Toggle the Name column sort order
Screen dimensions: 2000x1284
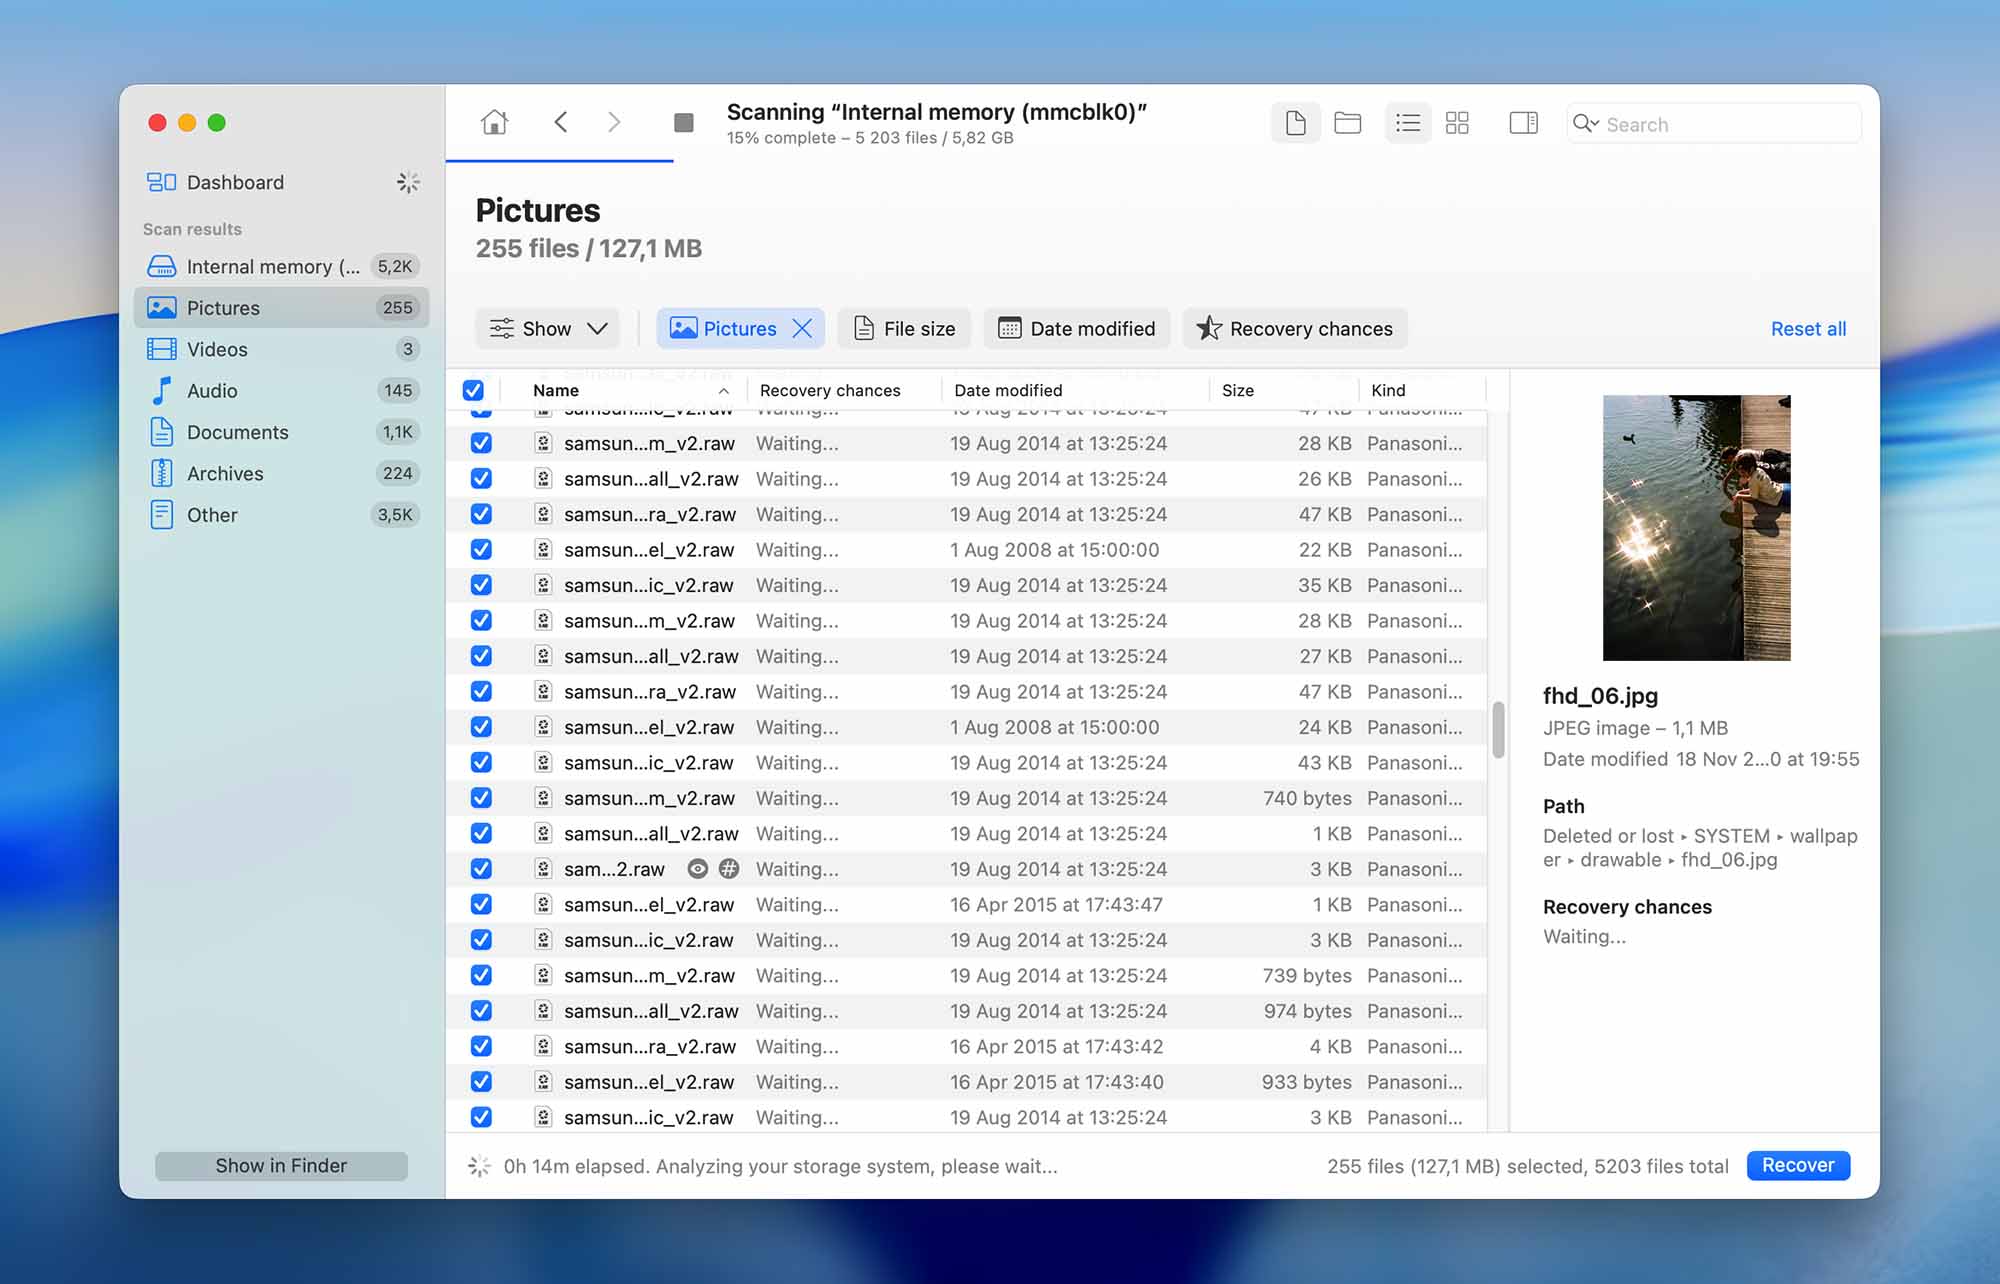(556, 390)
